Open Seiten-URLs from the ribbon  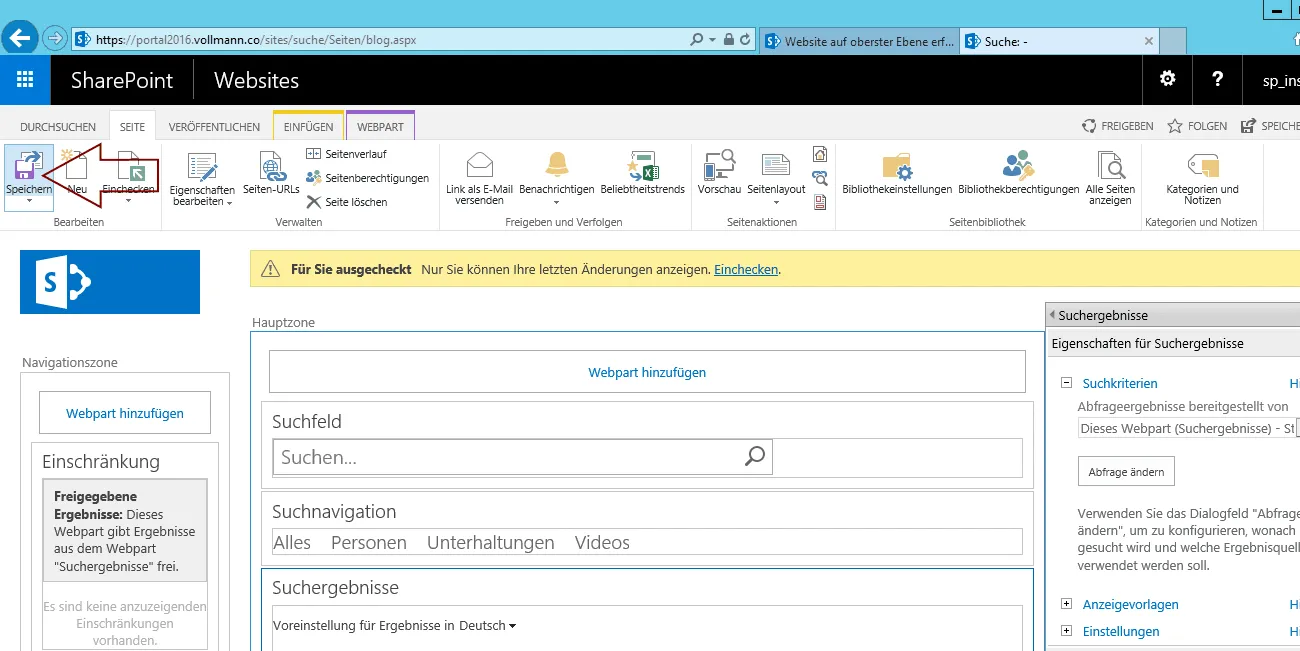271,173
